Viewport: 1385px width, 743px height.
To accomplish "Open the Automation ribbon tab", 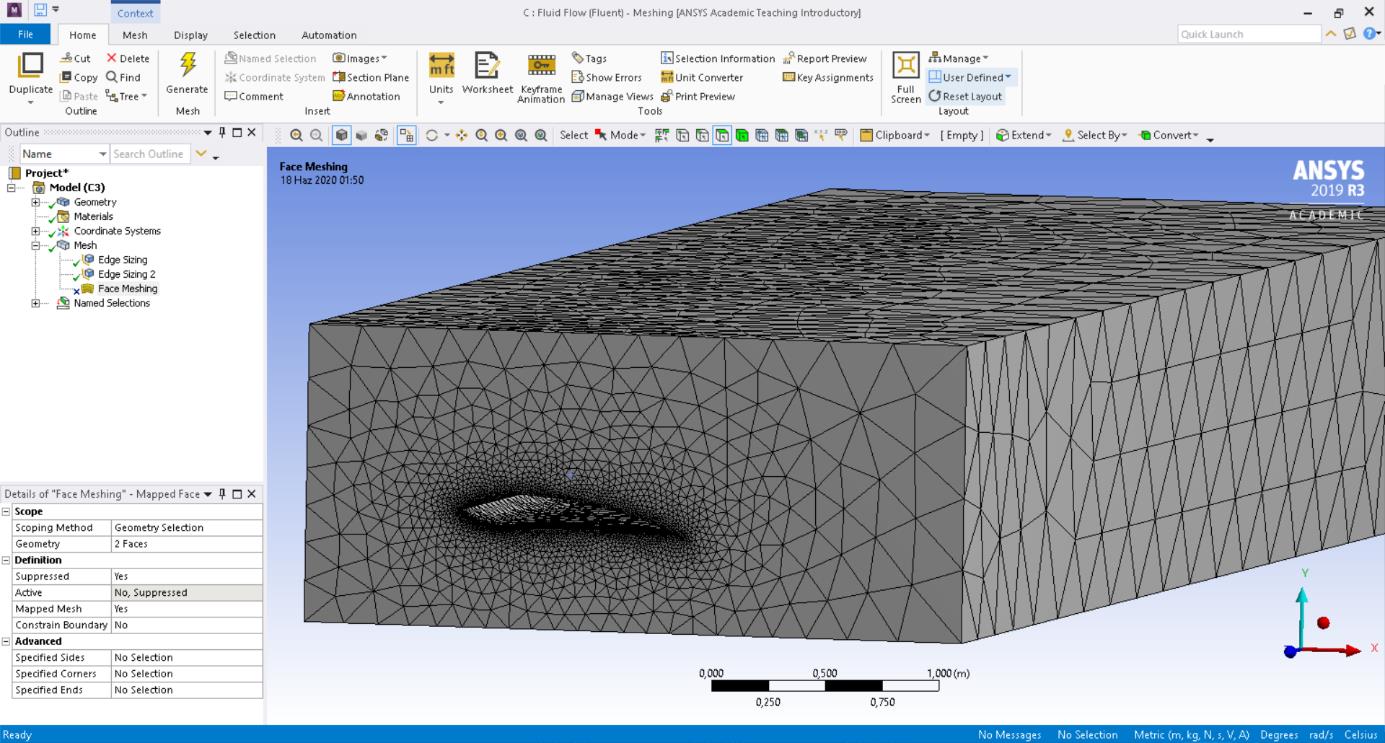I will pyautogui.click(x=329, y=35).
